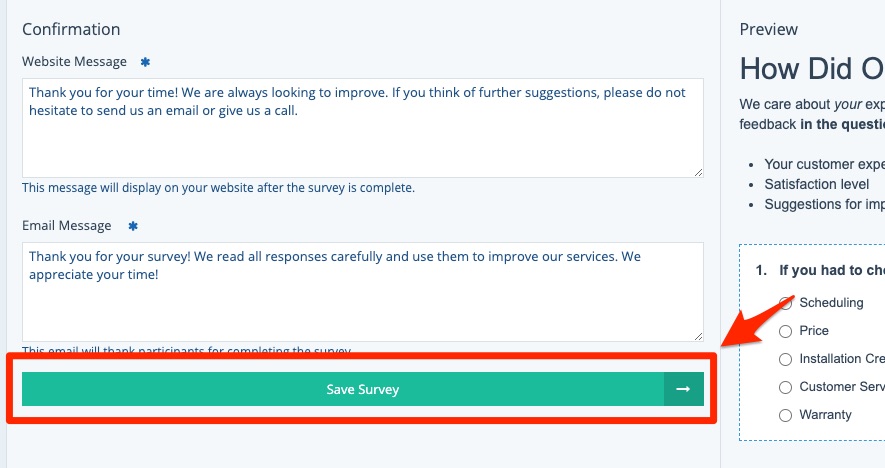Image resolution: width=885 pixels, height=468 pixels.
Task: Click the arrow icon on Save Survey
Action: [684, 389]
